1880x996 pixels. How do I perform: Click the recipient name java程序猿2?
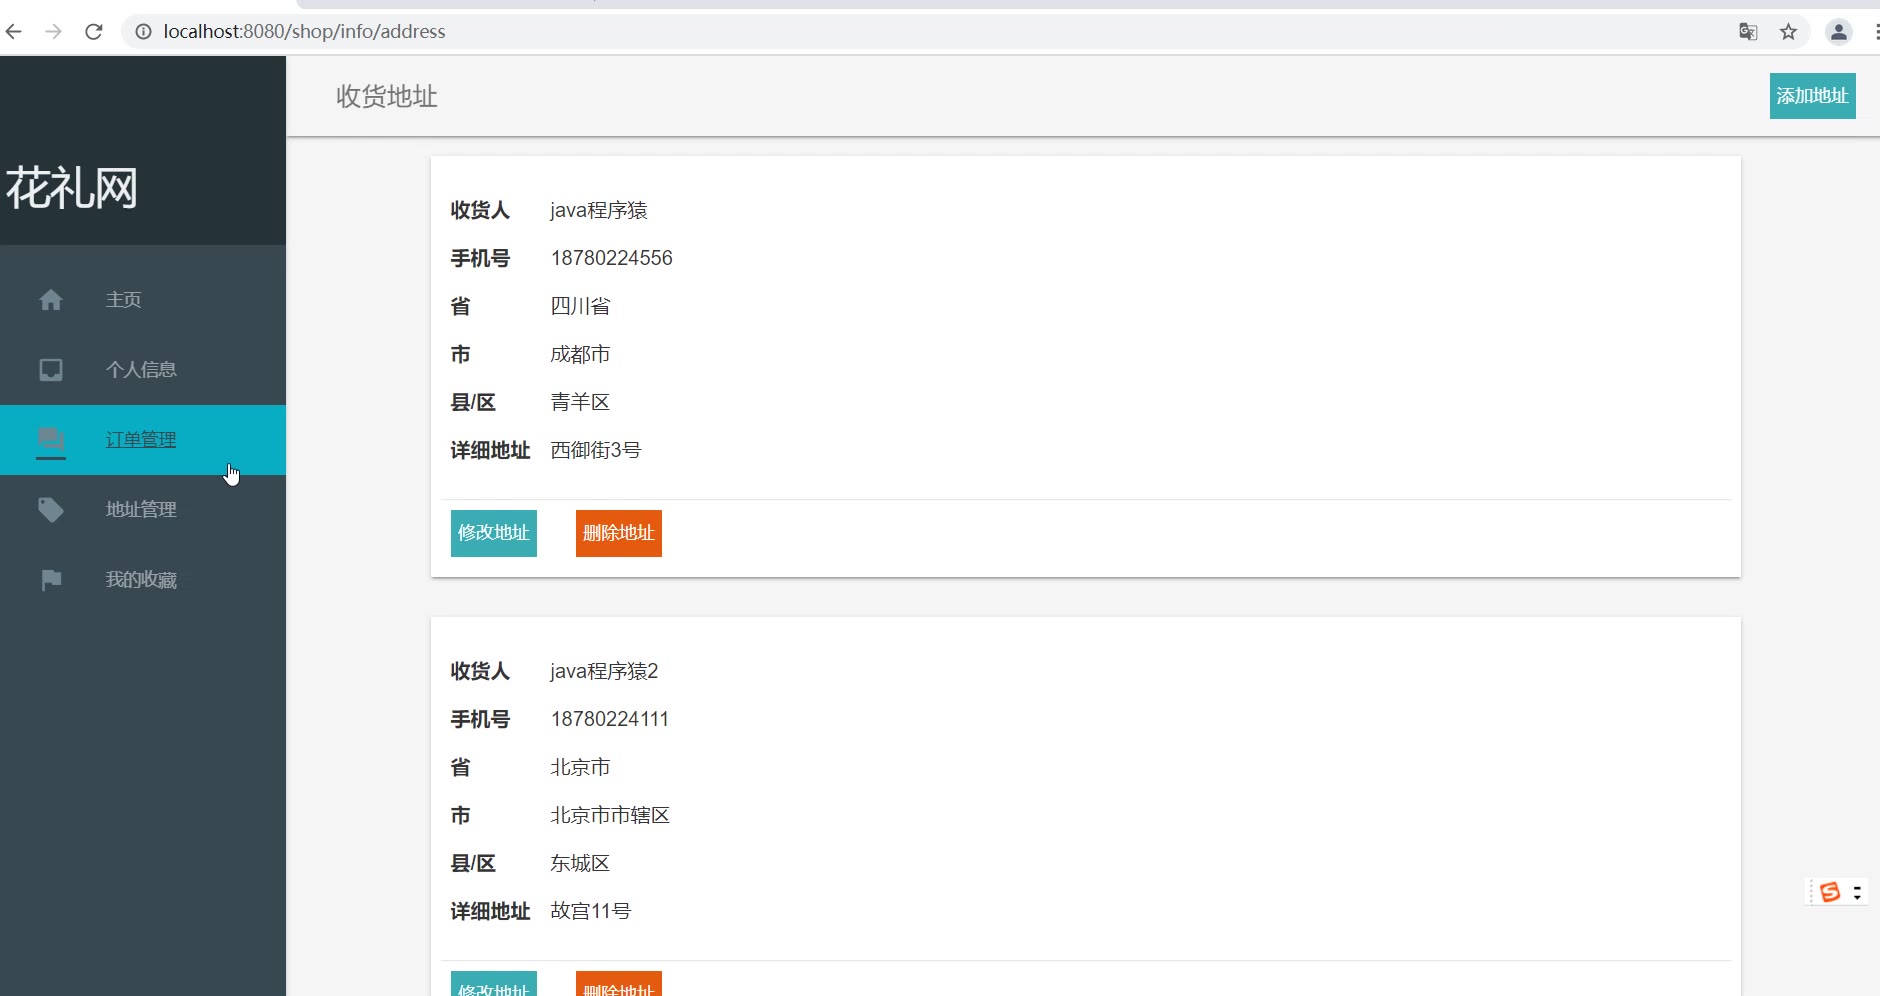point(604,671)
